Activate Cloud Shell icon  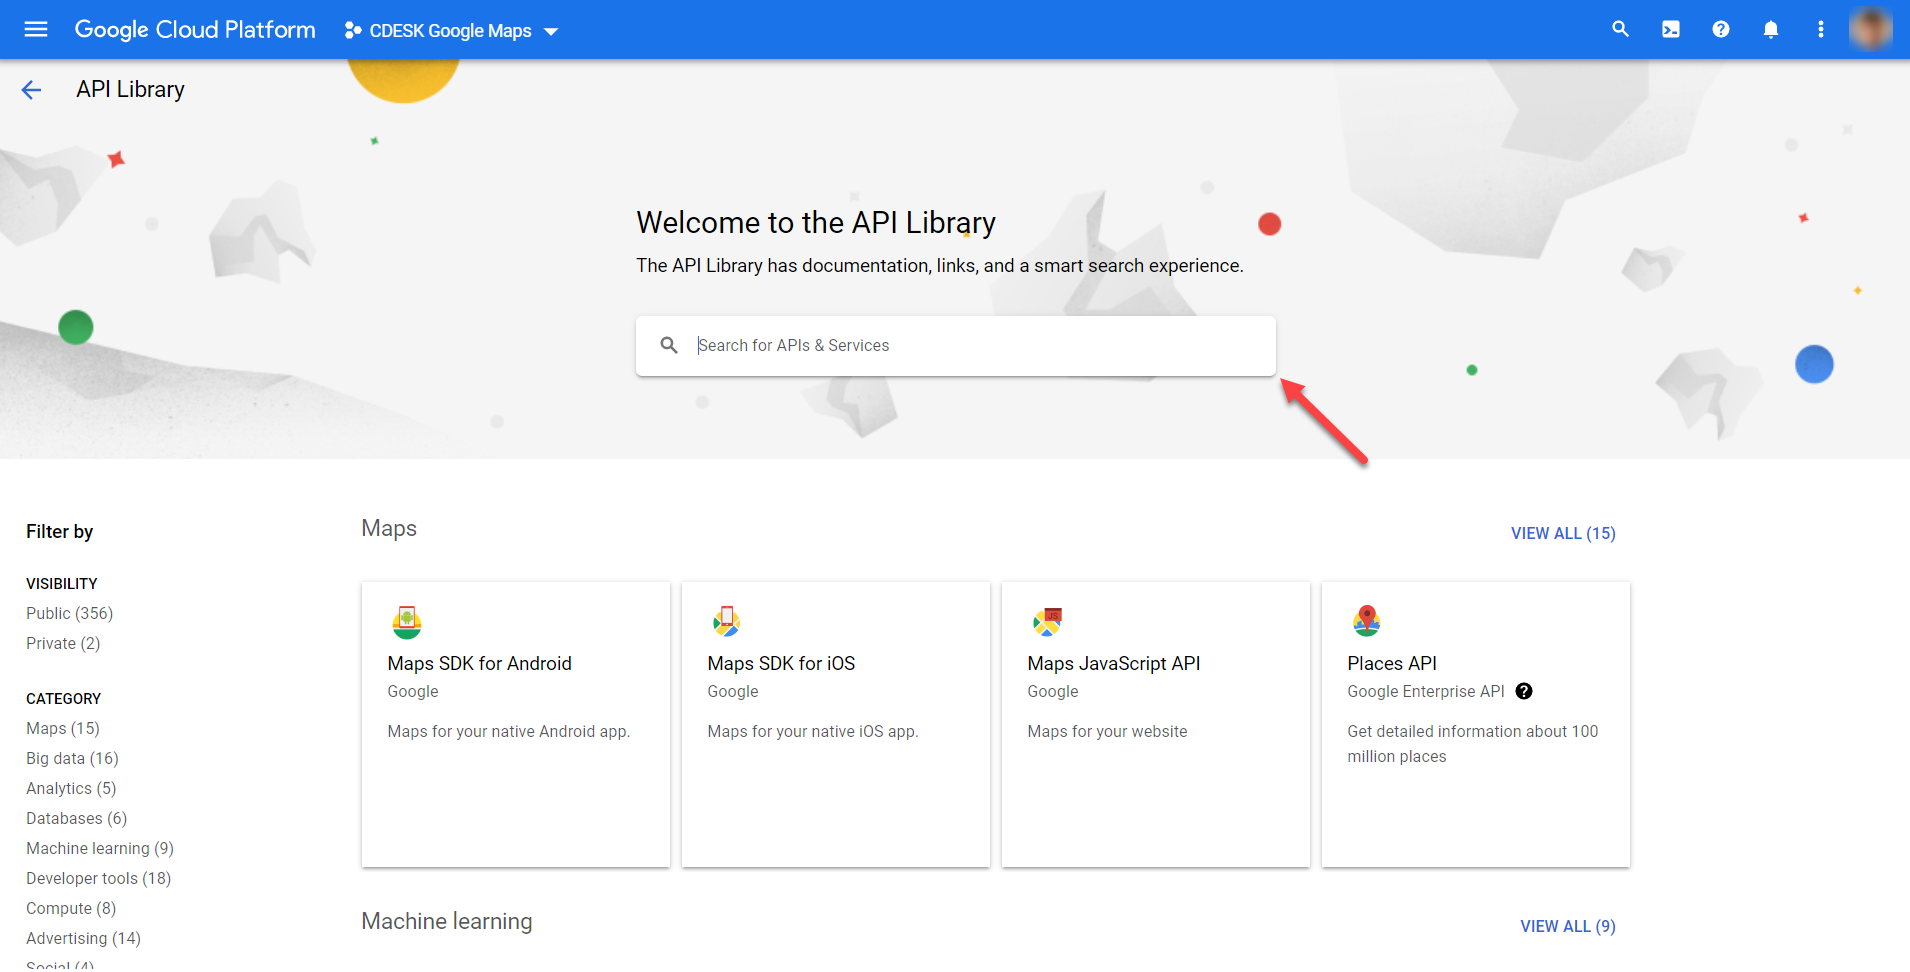tap(1671, 29)
